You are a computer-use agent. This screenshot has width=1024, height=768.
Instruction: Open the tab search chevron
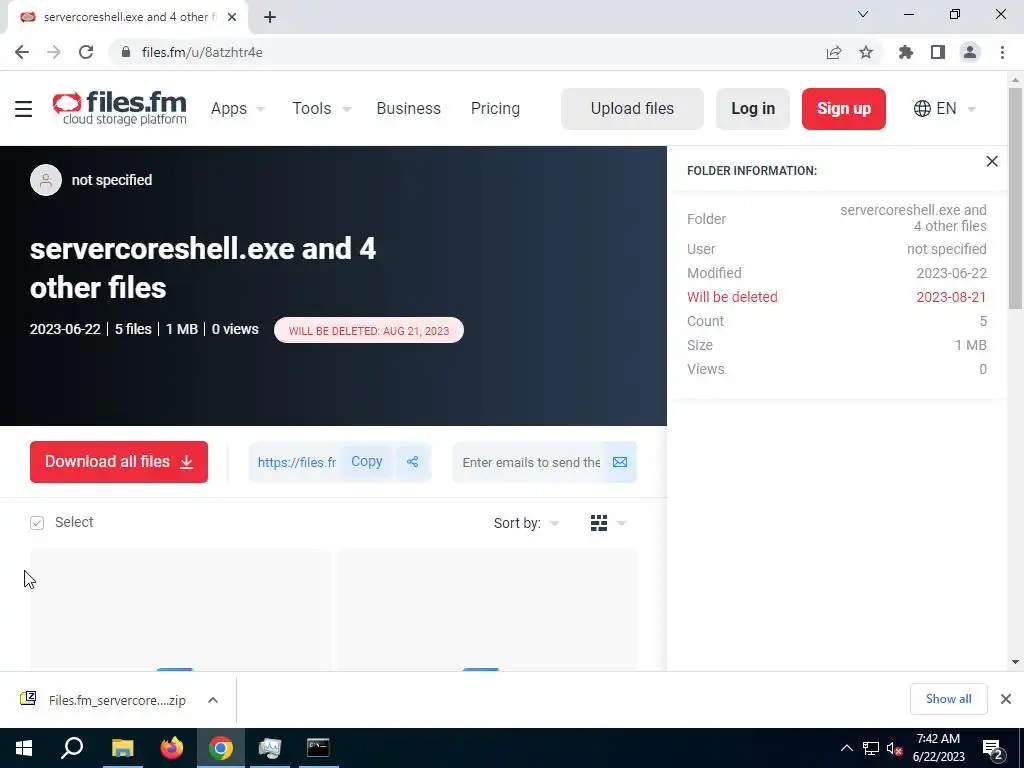pos(863,14)
